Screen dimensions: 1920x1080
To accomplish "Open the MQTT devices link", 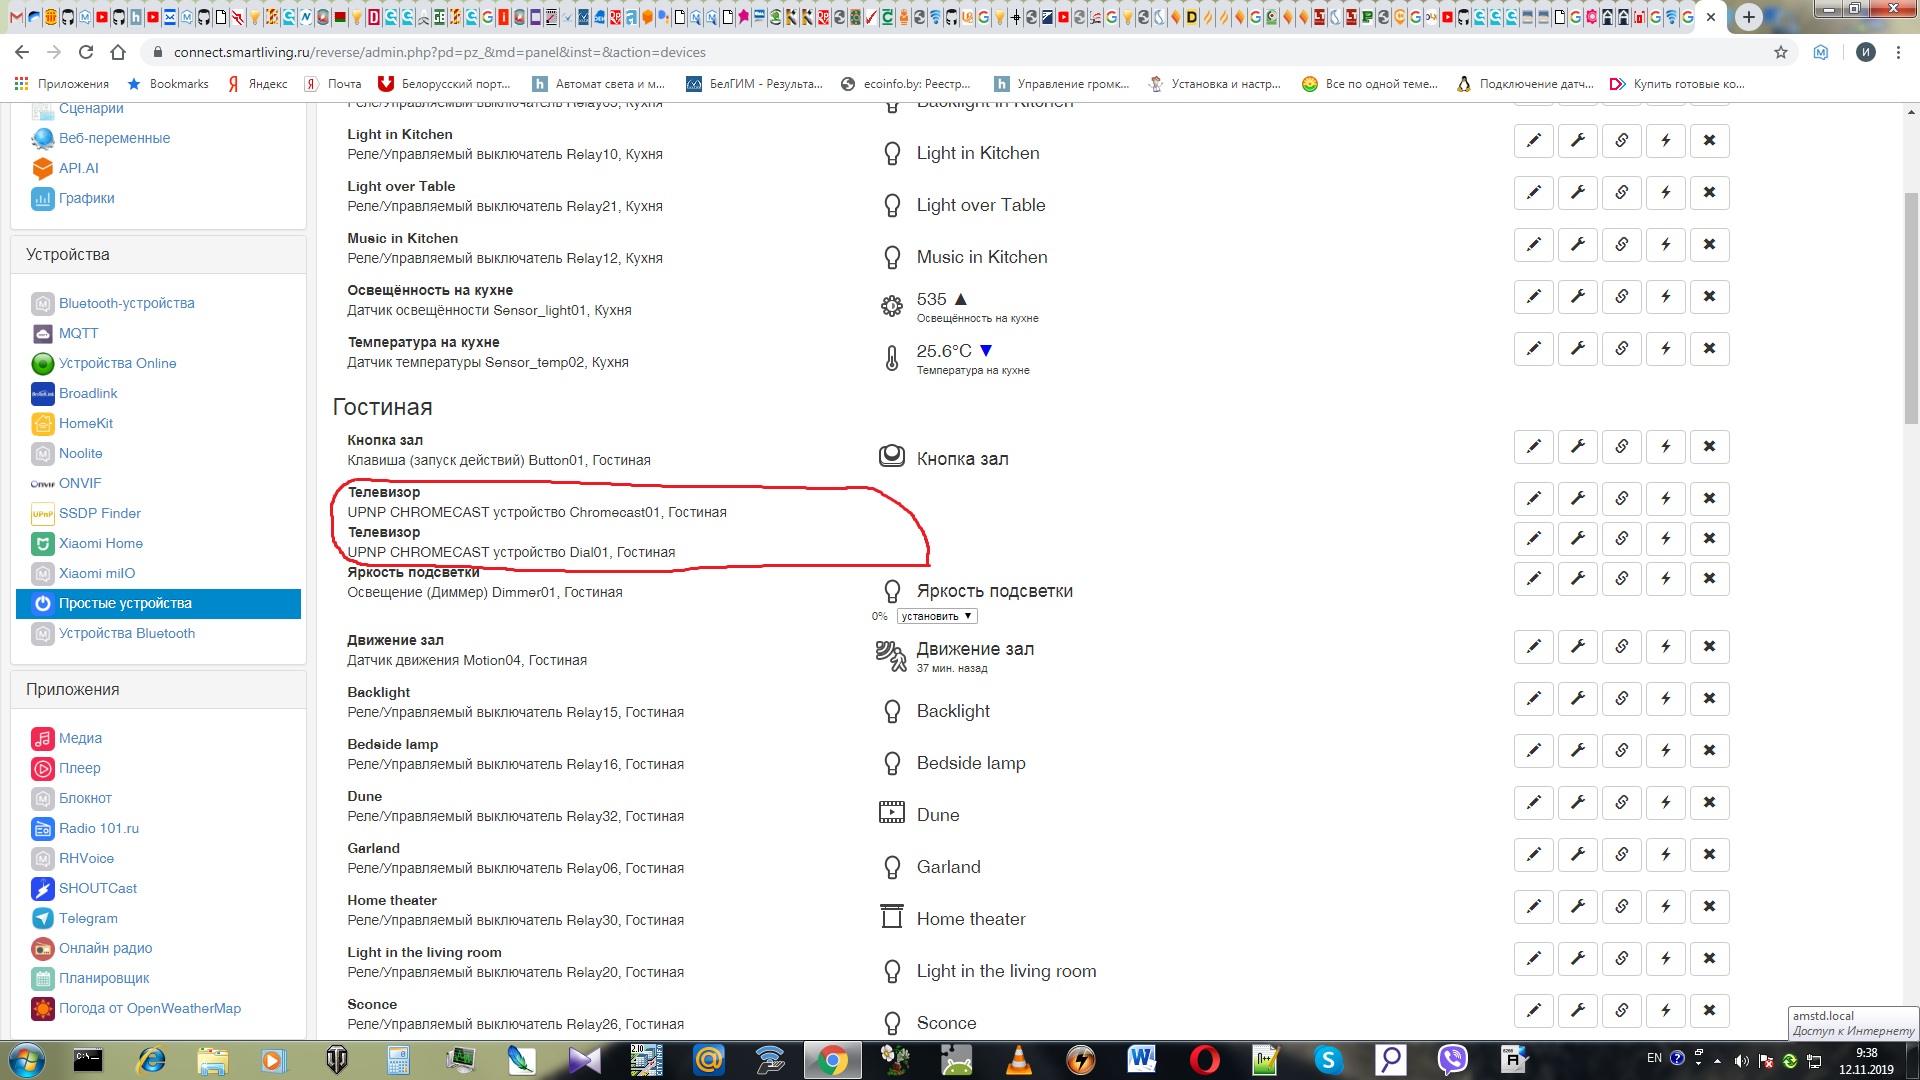I will [x=78, y=333].
